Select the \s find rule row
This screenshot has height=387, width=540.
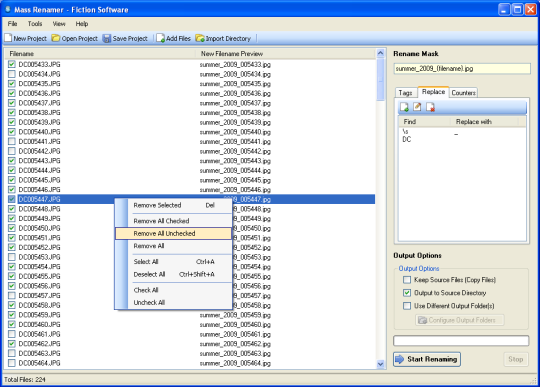[x=462, y=132]
